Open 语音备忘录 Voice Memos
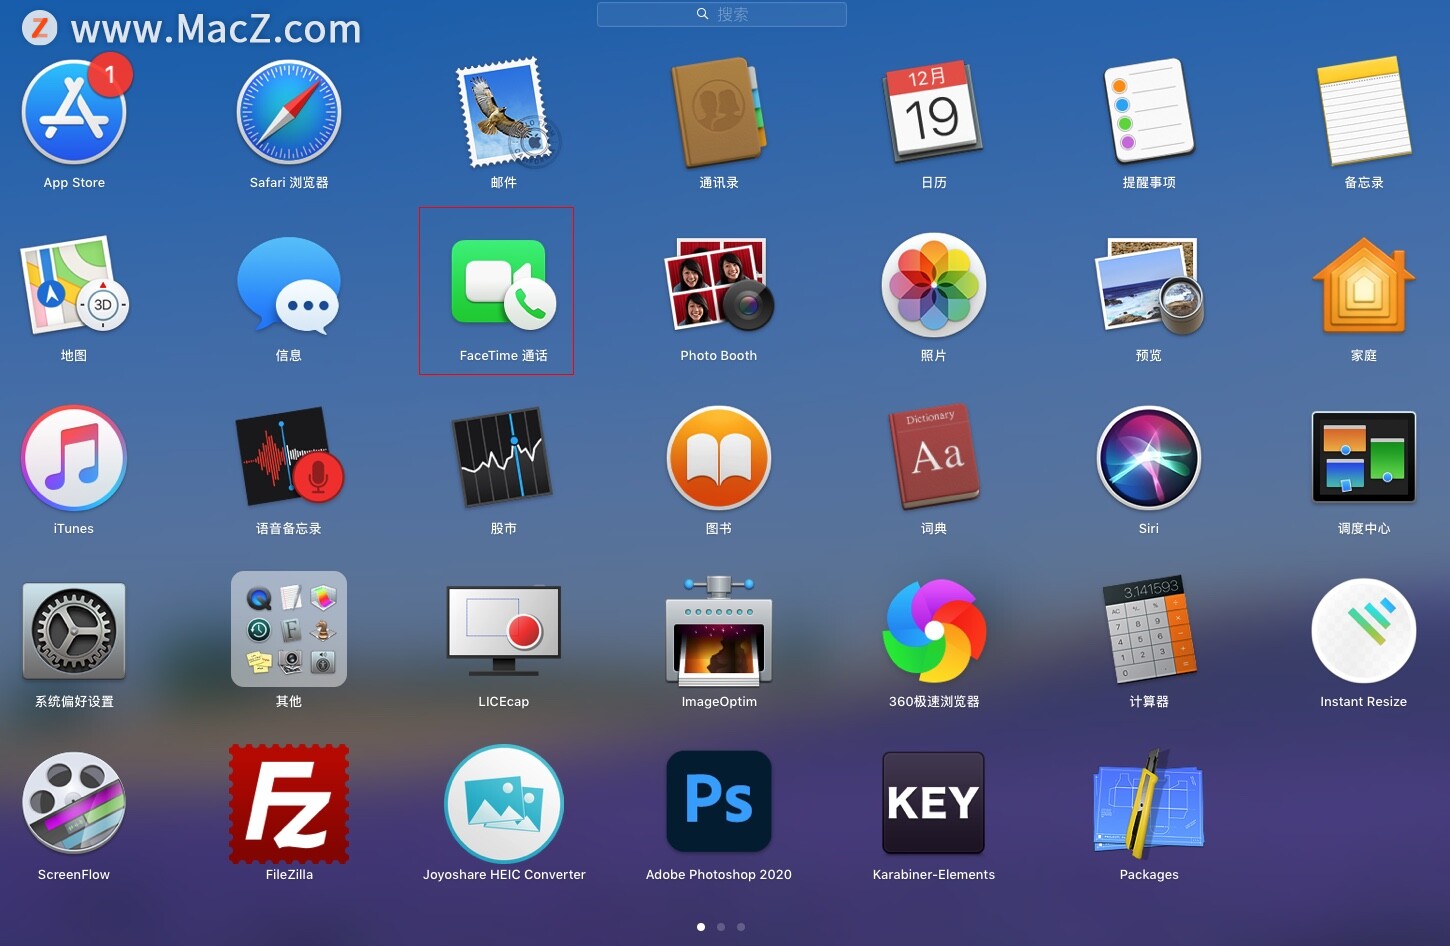The width and height of the screenshot is (1450, 946). coord(289,458)
